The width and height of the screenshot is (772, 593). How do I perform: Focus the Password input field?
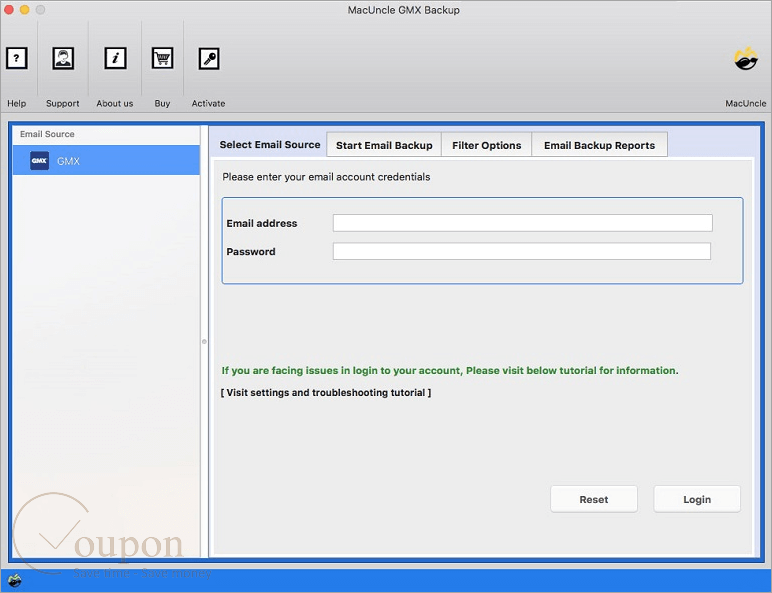tap(521, 251)
